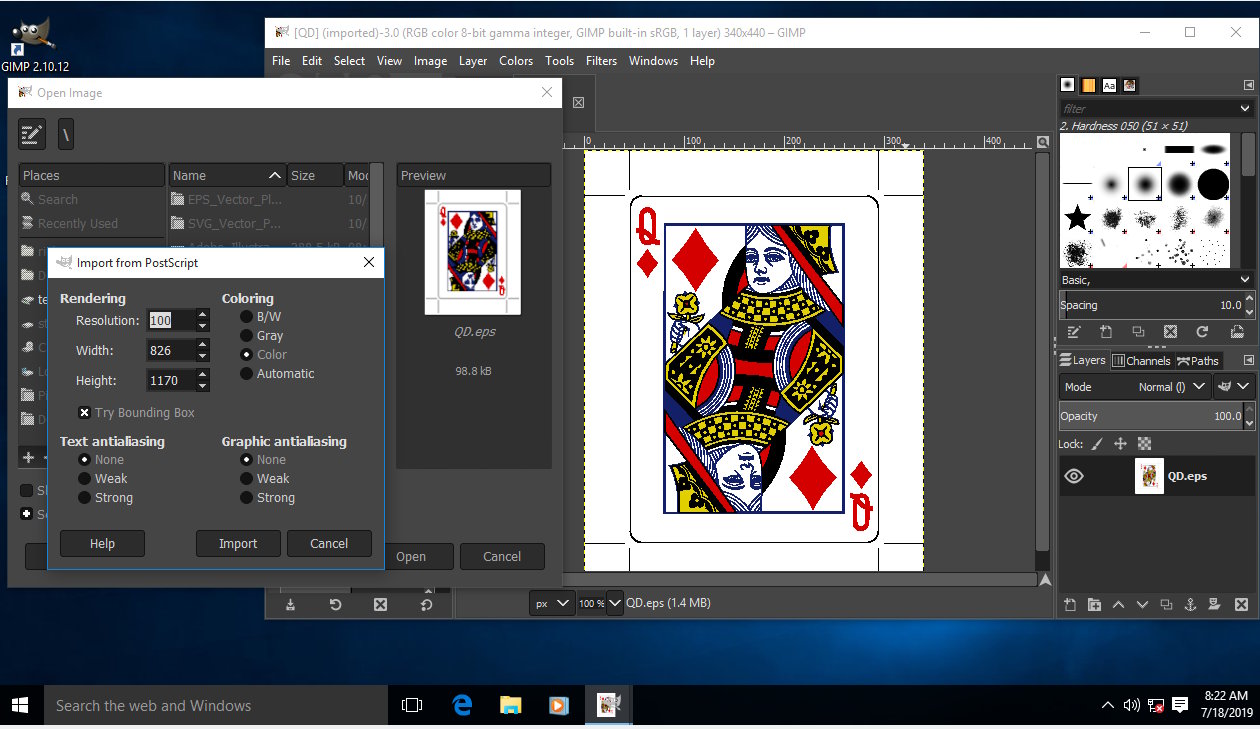Lock pixels with the brush icon
Image resolution: width=1260 pixels, height=729 pixels.
coord(1097,444)
